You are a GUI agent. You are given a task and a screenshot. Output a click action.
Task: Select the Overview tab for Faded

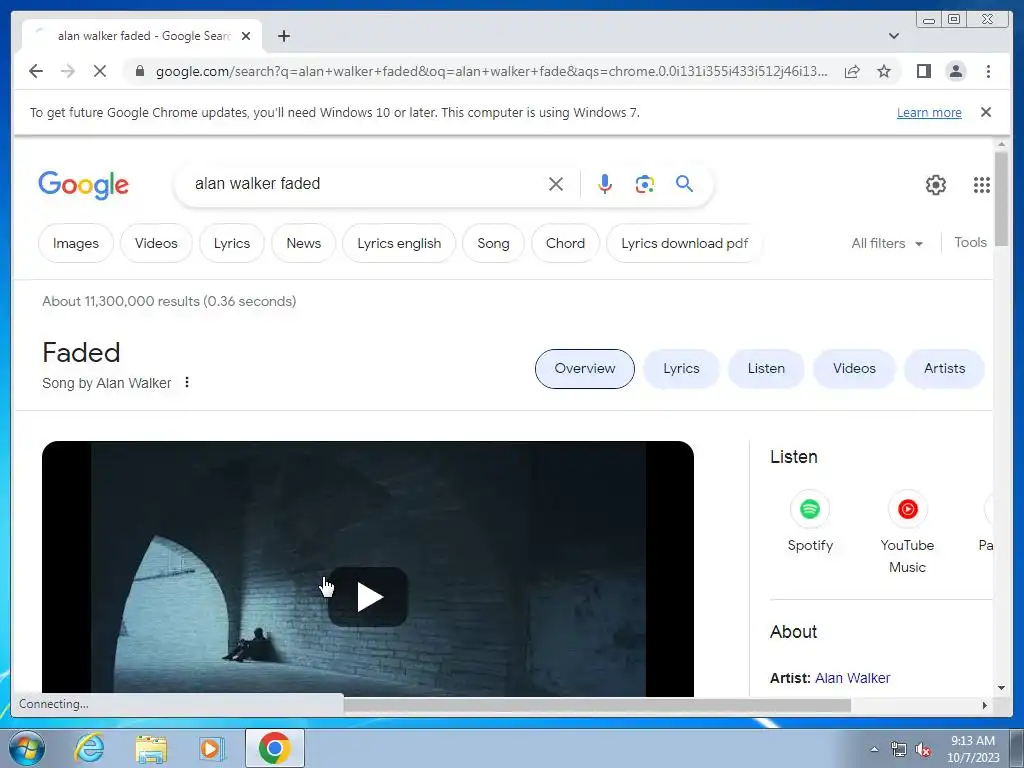[x=584, y=368]
